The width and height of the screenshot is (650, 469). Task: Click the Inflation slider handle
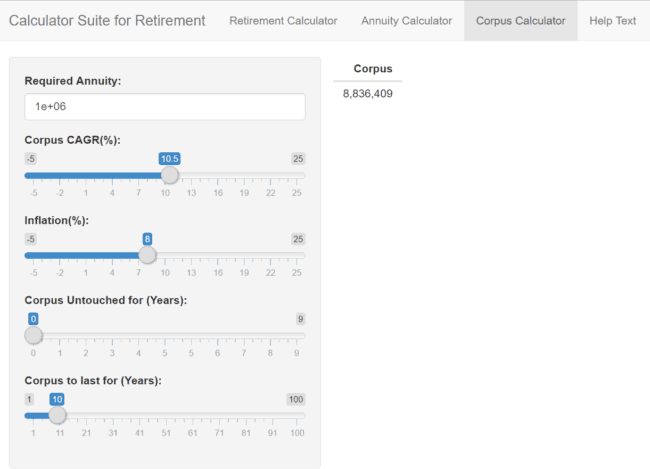tap(147, 255)
